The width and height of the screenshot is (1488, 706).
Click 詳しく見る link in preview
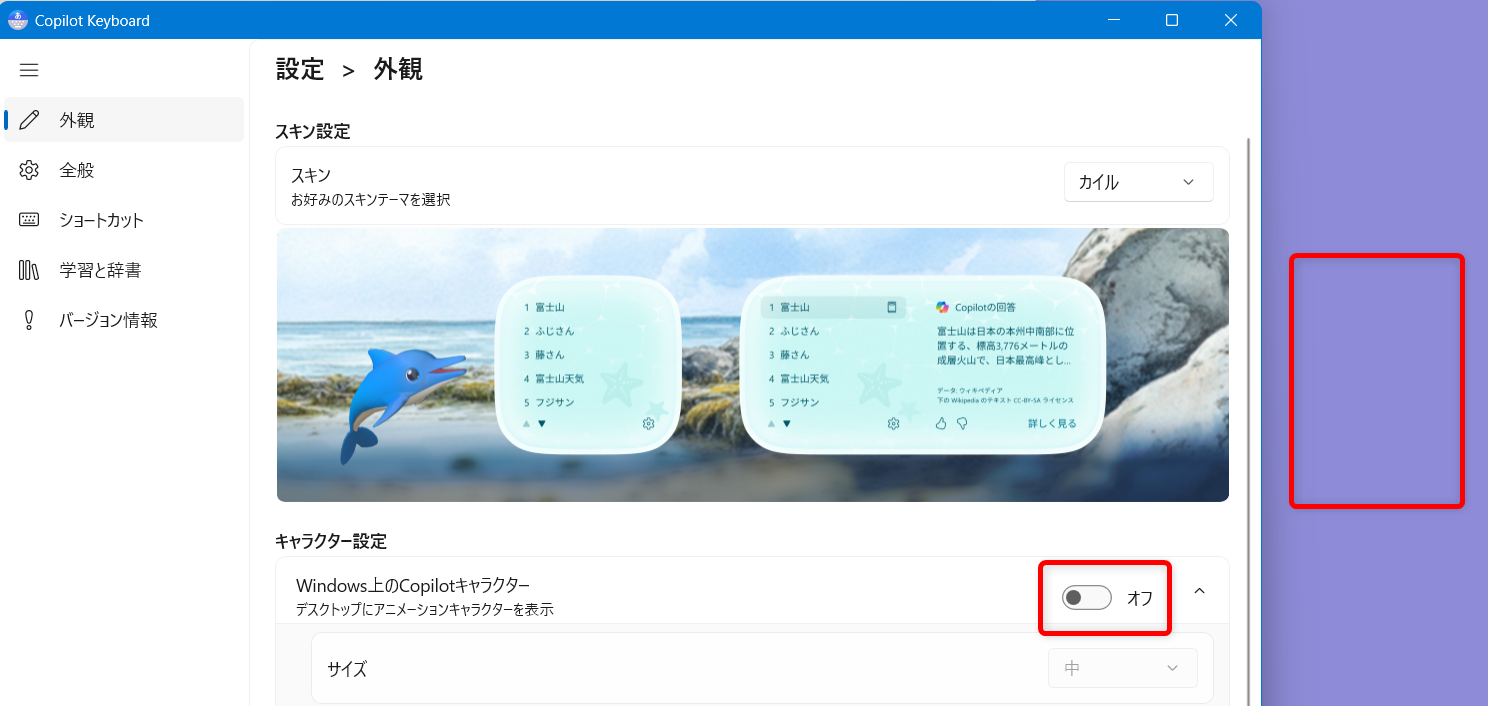pyautogui.click(x=1052, y=424)
